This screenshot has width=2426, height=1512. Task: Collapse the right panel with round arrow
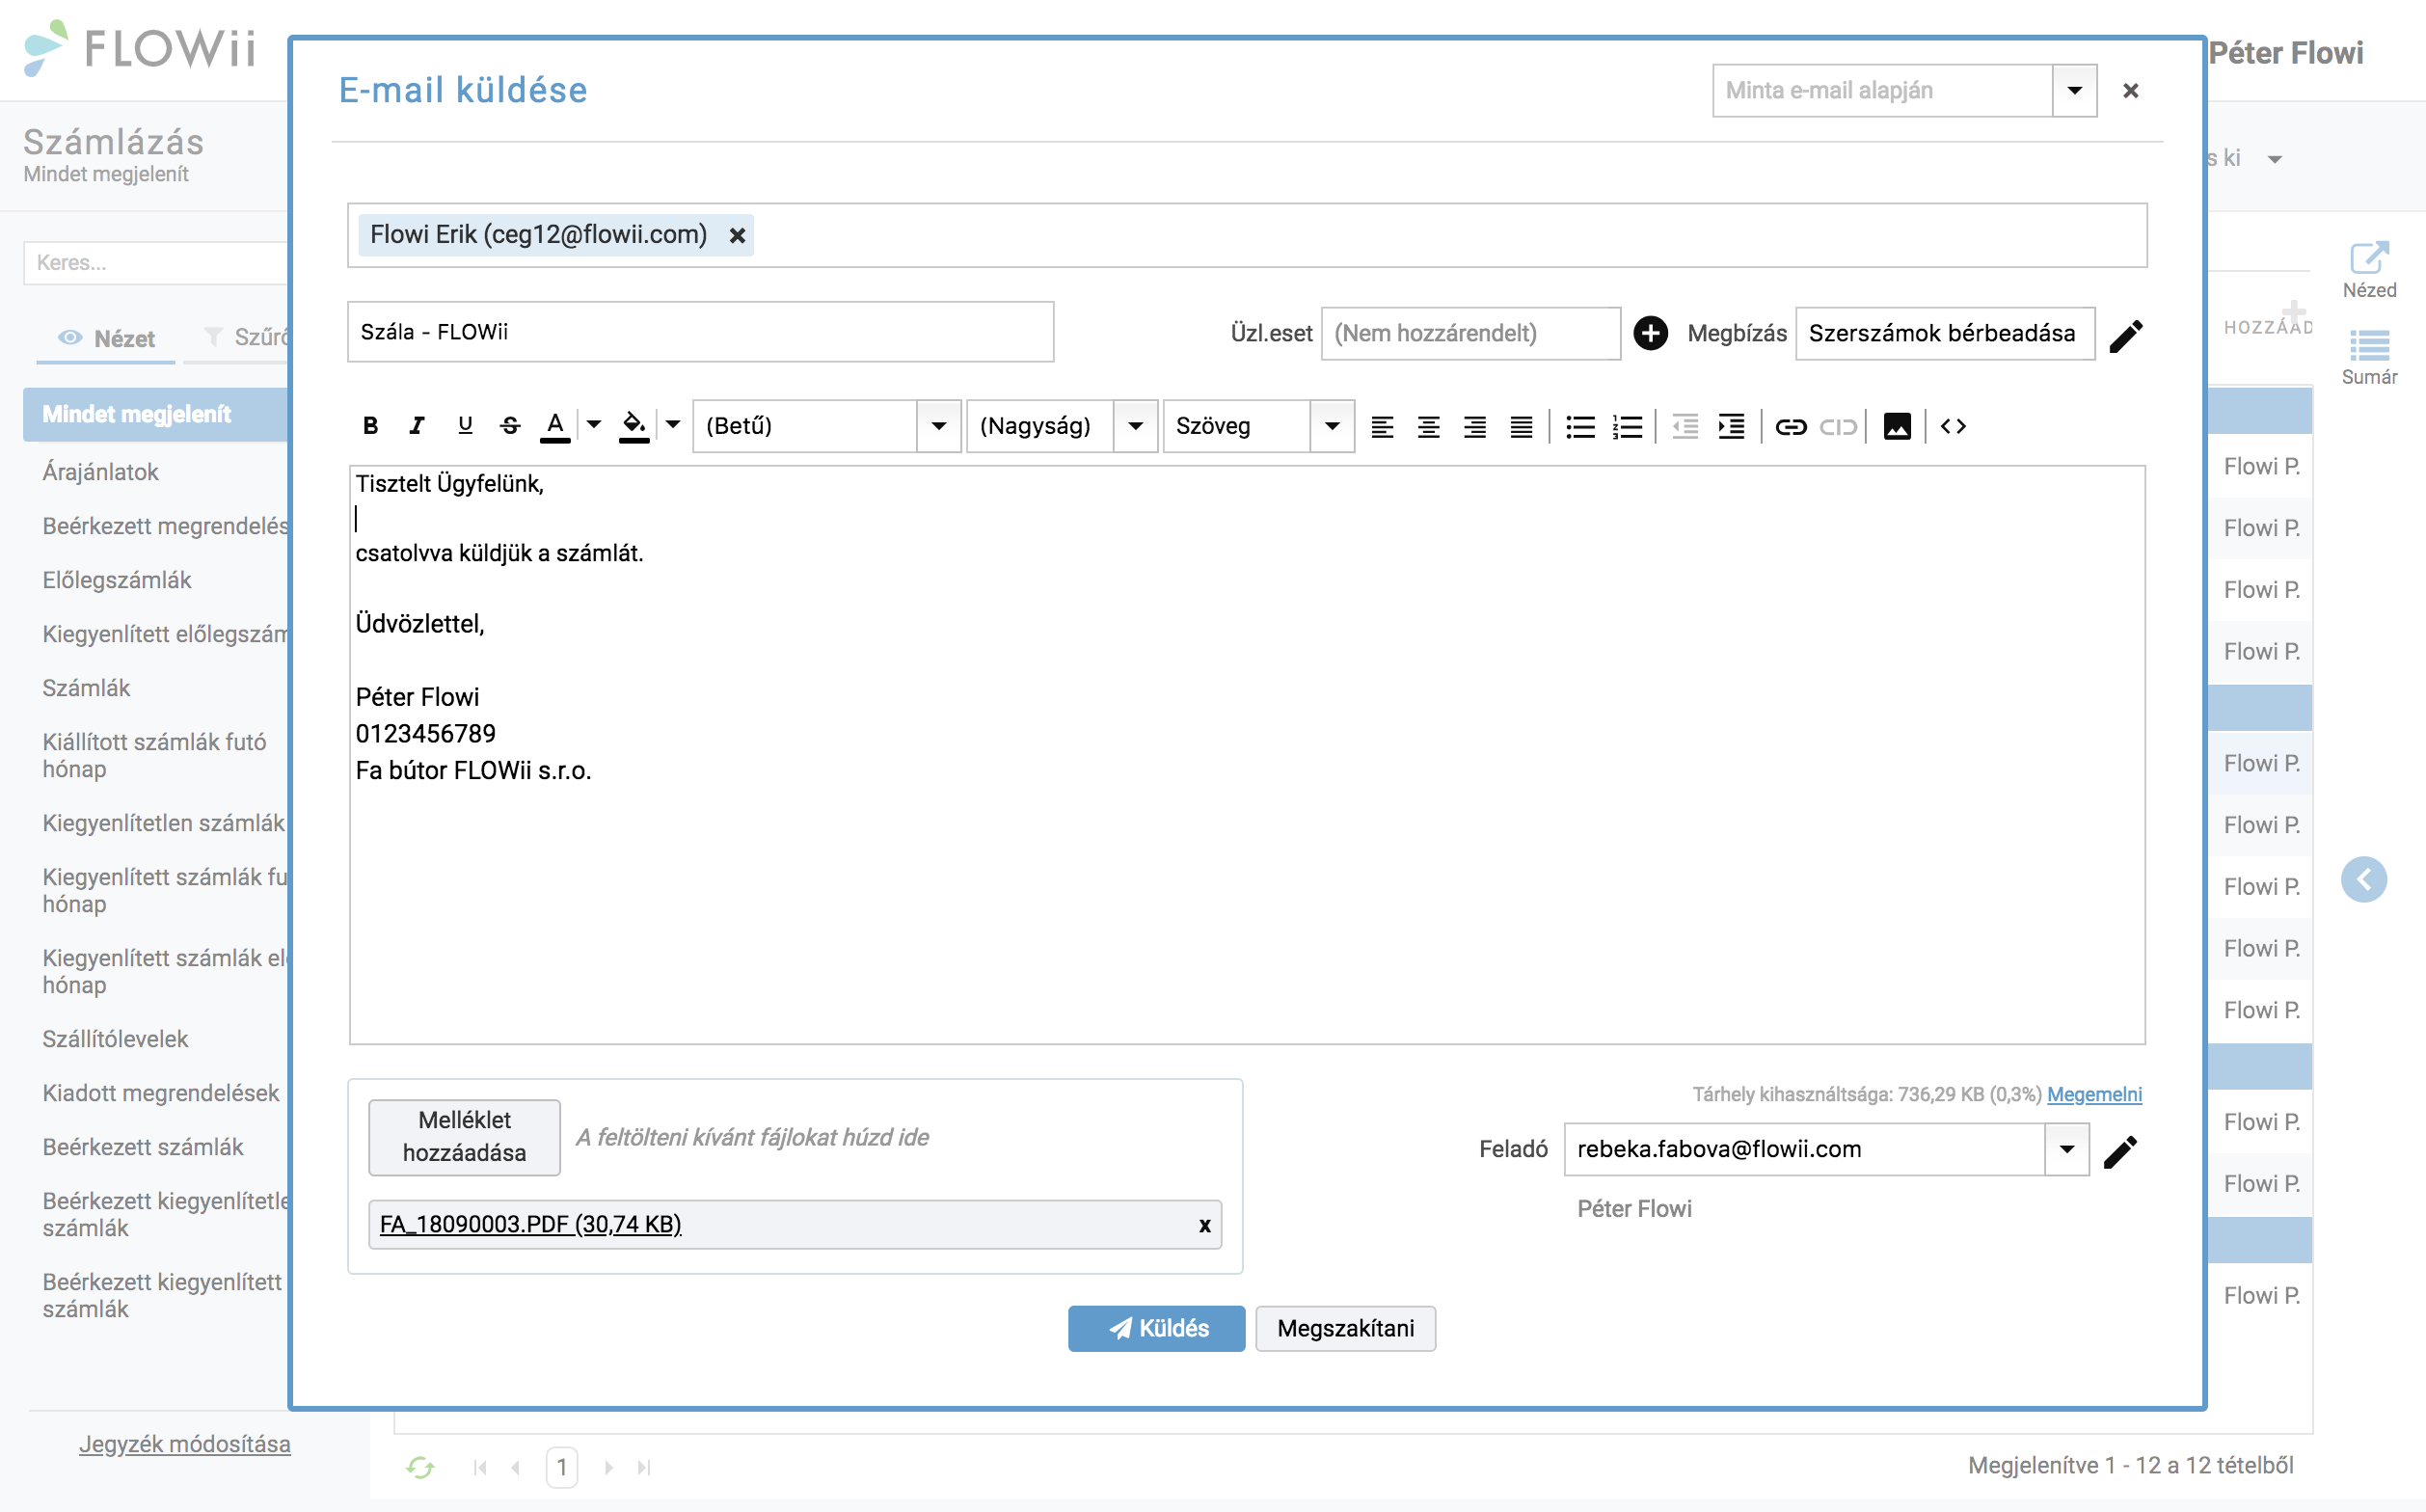2364,880
